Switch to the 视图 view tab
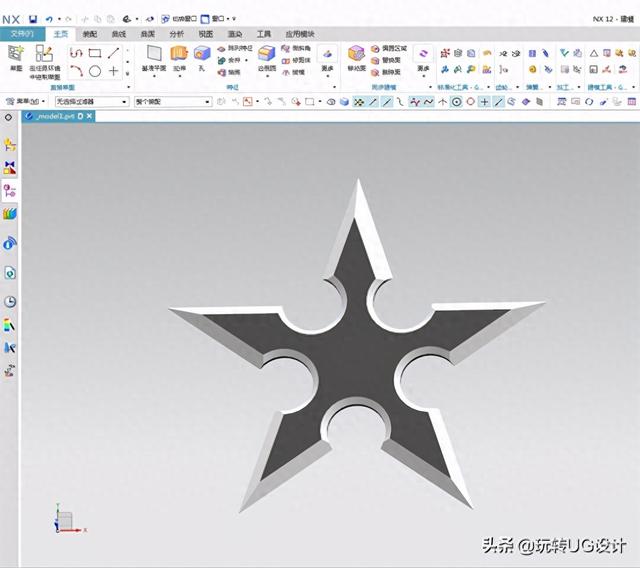This screenshot has height=568, width=640. click(205, 34)
